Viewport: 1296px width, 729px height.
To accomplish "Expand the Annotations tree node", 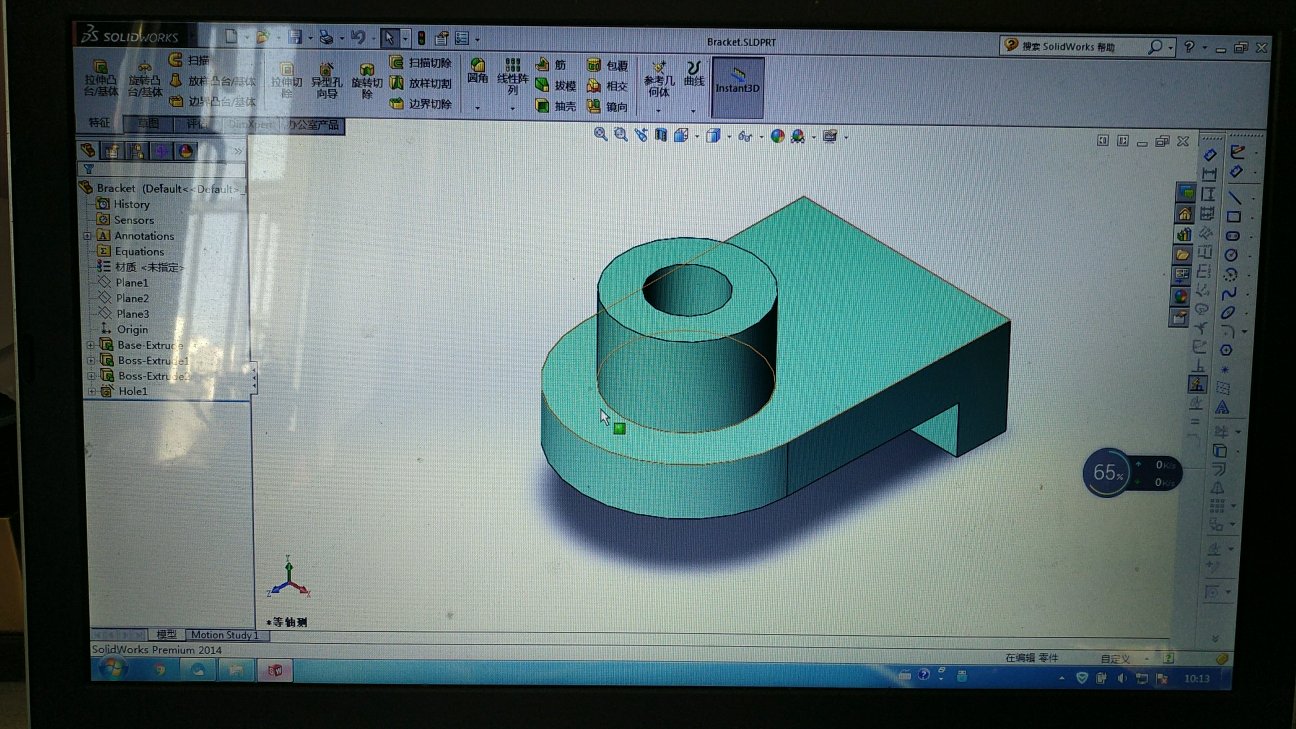I will [x=88, y=236].
